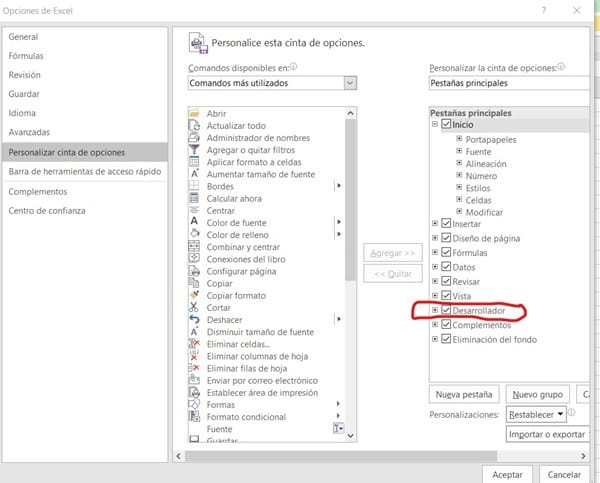
Task: Click the Copiar icon in command list
Action: [194, 283]
